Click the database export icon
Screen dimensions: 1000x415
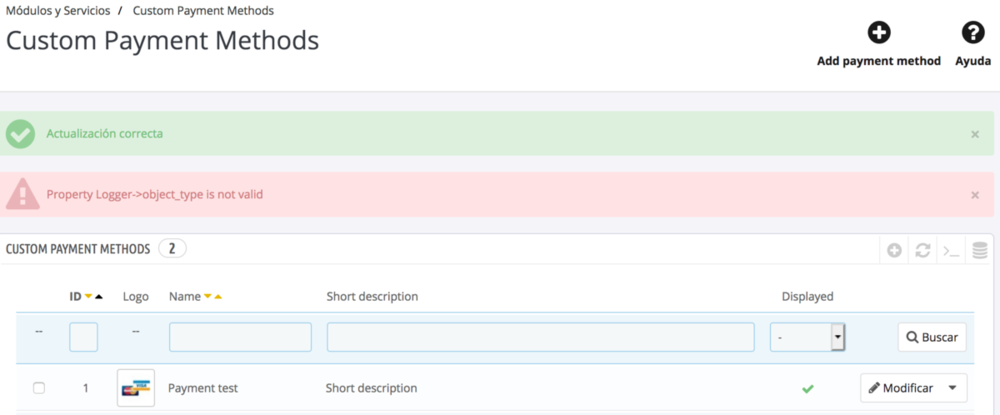tap(980, 250)
